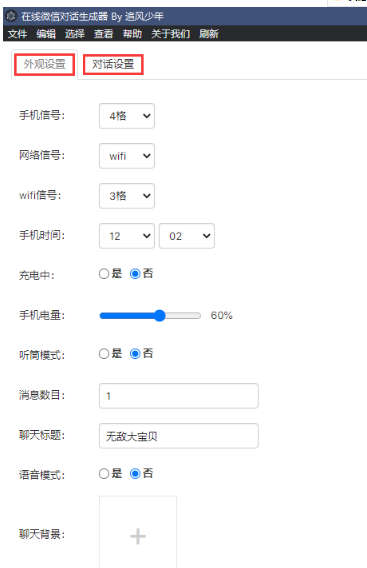Open the 网络信号 dropdown showing wifi
This screenshot has height=568, width=367.
[127, 156]
